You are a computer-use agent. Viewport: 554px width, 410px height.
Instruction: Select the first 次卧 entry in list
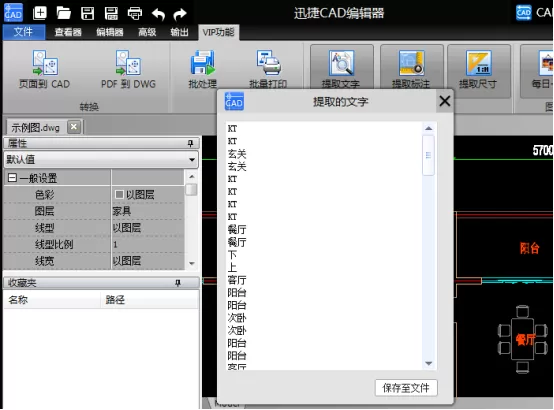[x=237, y=318]
